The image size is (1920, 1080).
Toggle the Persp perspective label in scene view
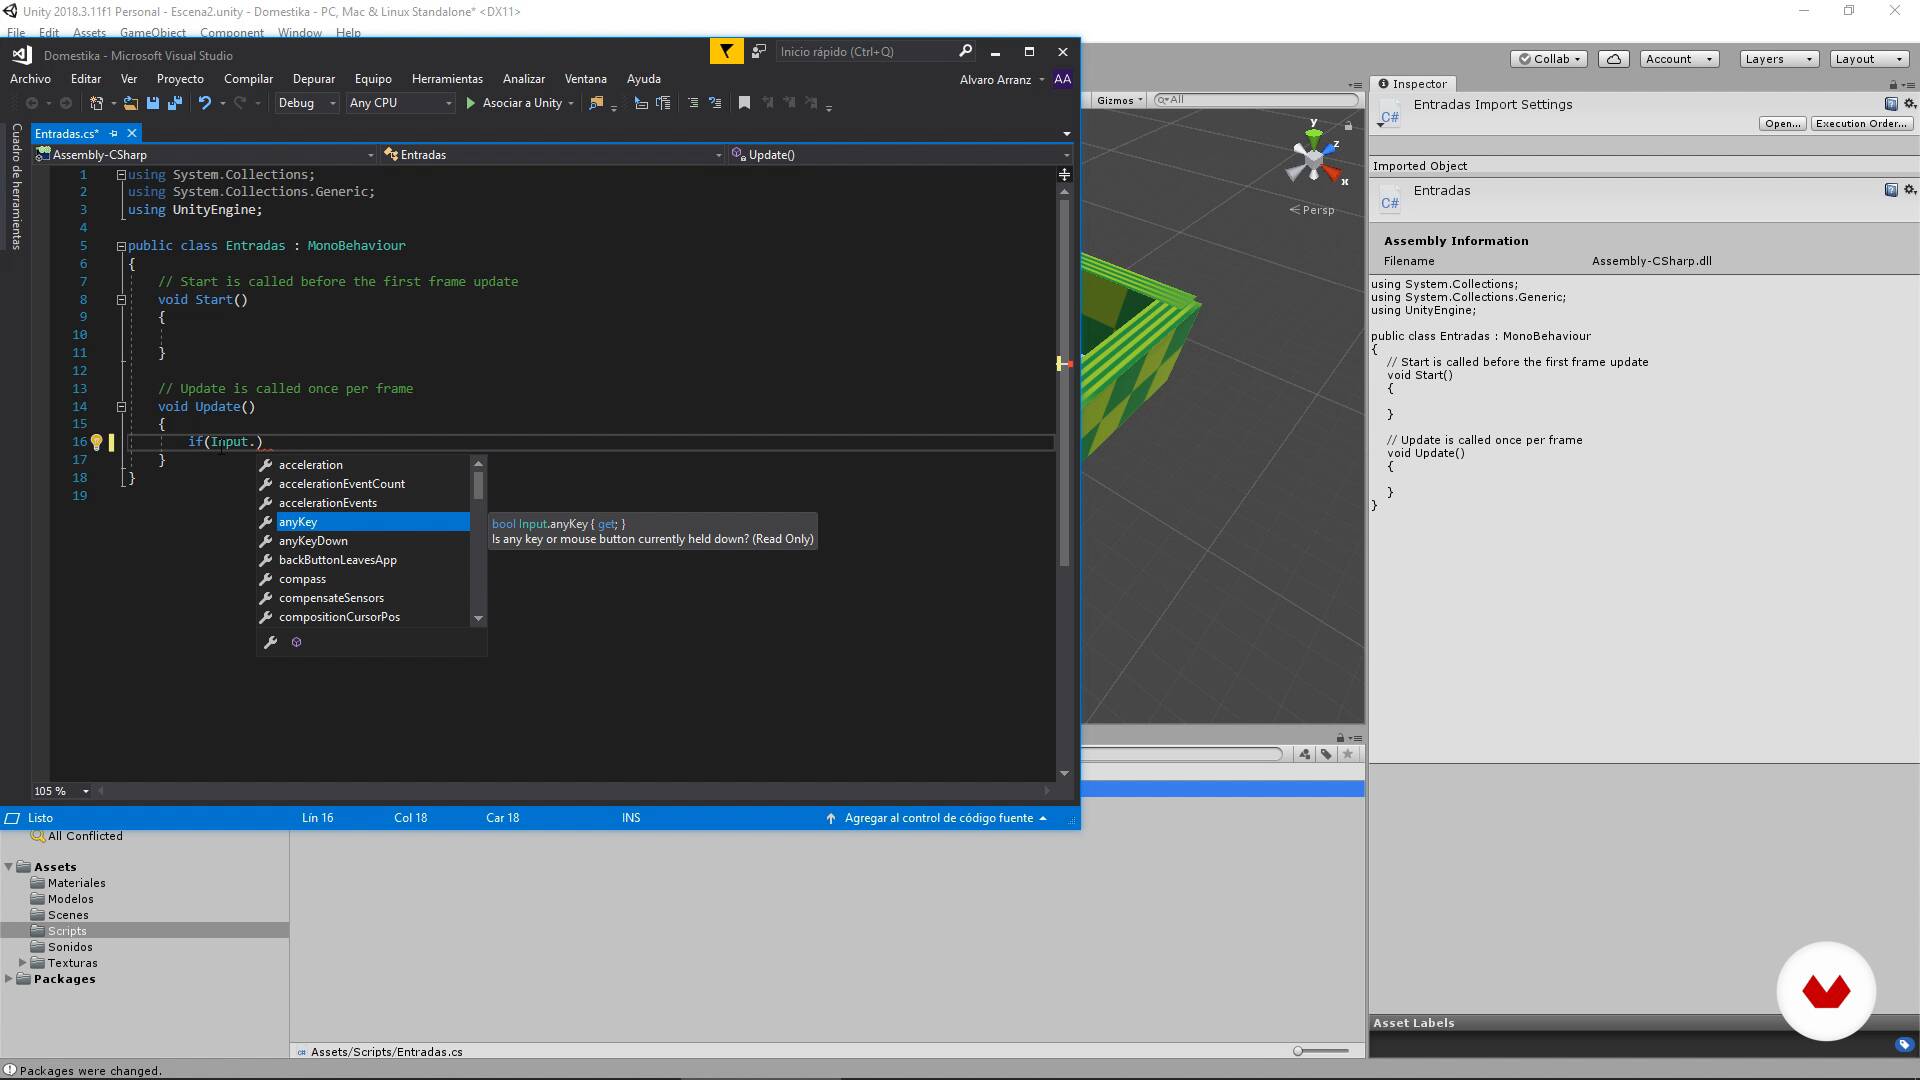tap(1312, 210)
